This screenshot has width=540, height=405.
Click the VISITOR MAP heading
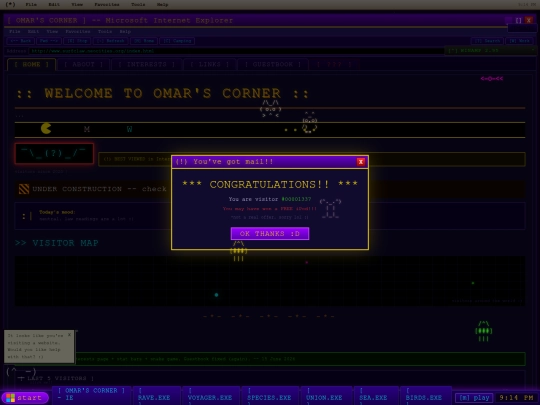pyautogui.click(x=57, y=243)
